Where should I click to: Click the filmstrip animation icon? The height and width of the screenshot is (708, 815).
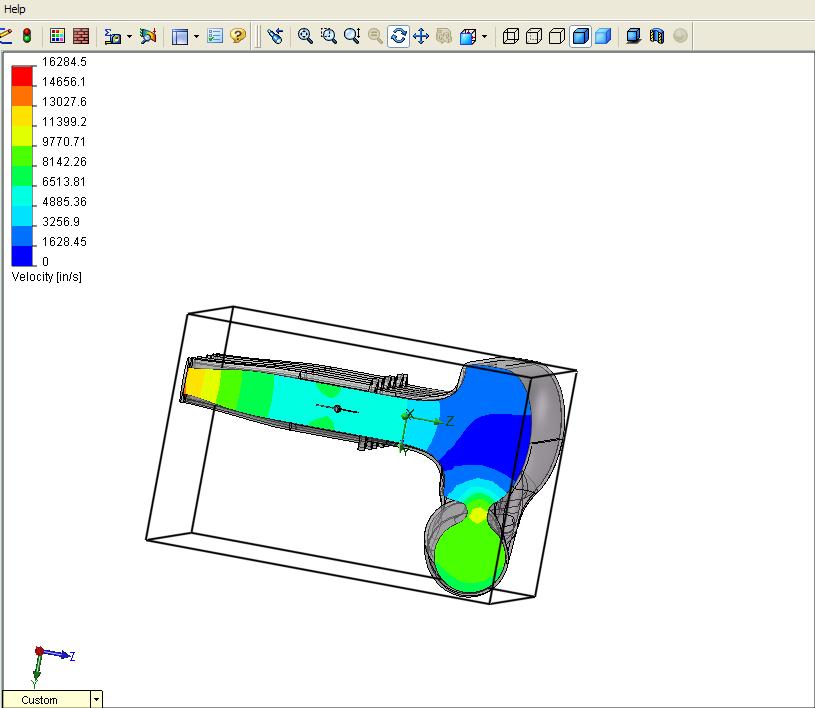(x=657, y=36)
